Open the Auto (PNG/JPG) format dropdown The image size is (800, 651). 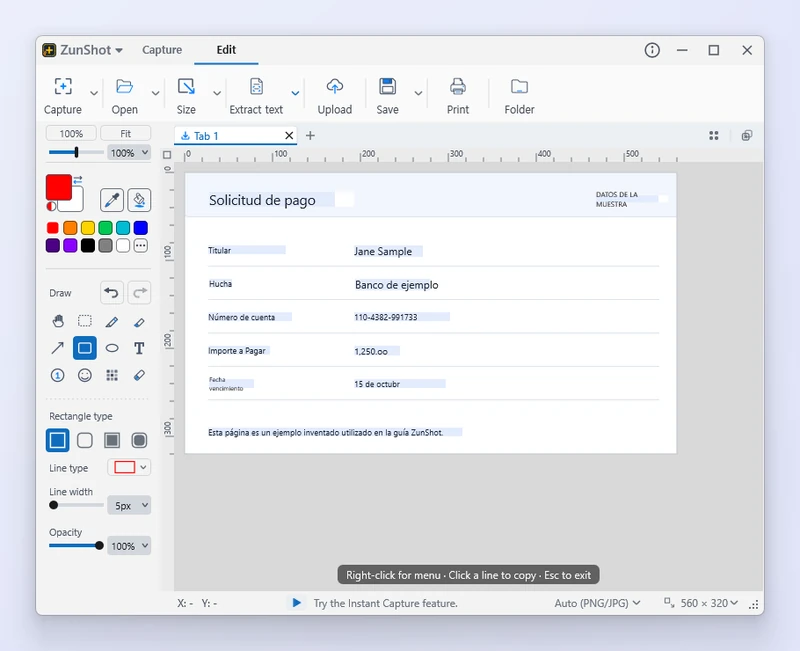(597, 603)
